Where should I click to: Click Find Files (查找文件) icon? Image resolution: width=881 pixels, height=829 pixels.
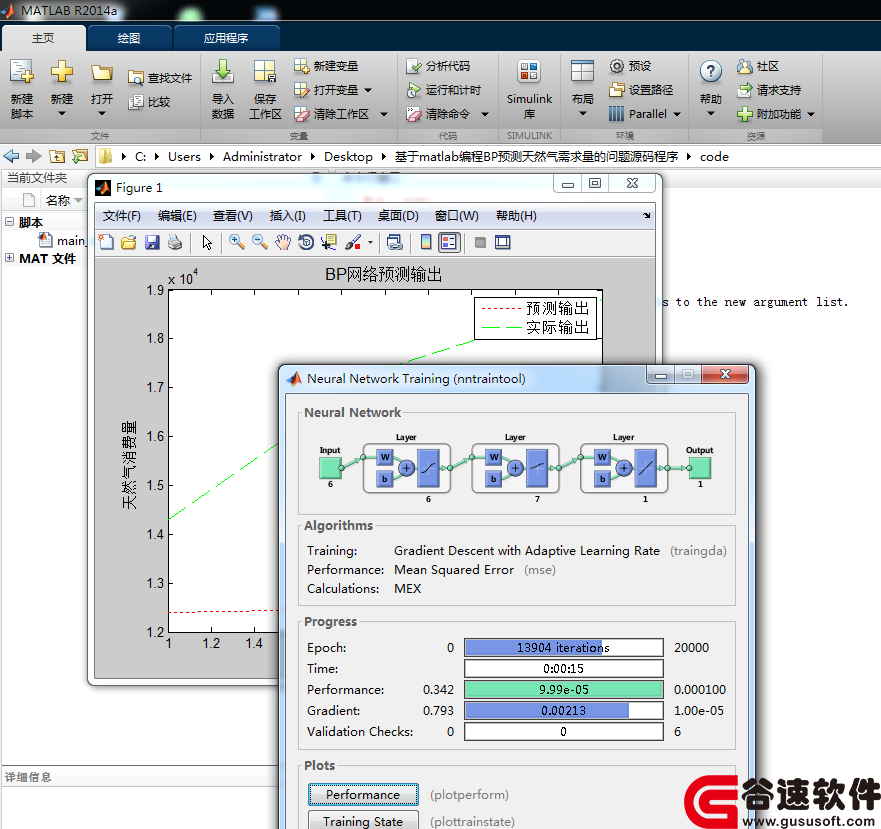tap(135, 78)
